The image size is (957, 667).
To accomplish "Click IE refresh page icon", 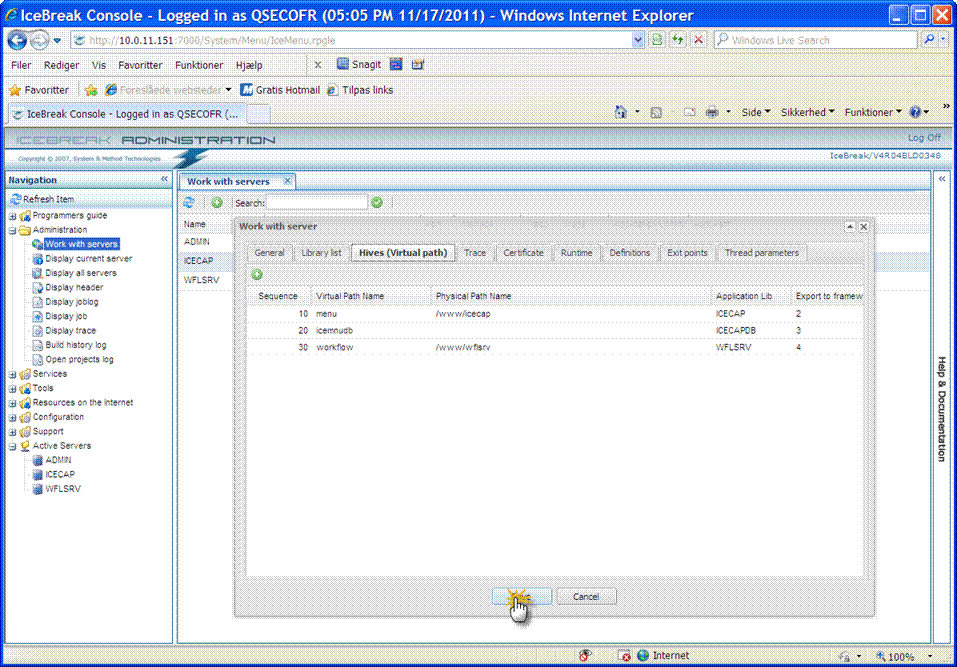I will pos(677,40).
